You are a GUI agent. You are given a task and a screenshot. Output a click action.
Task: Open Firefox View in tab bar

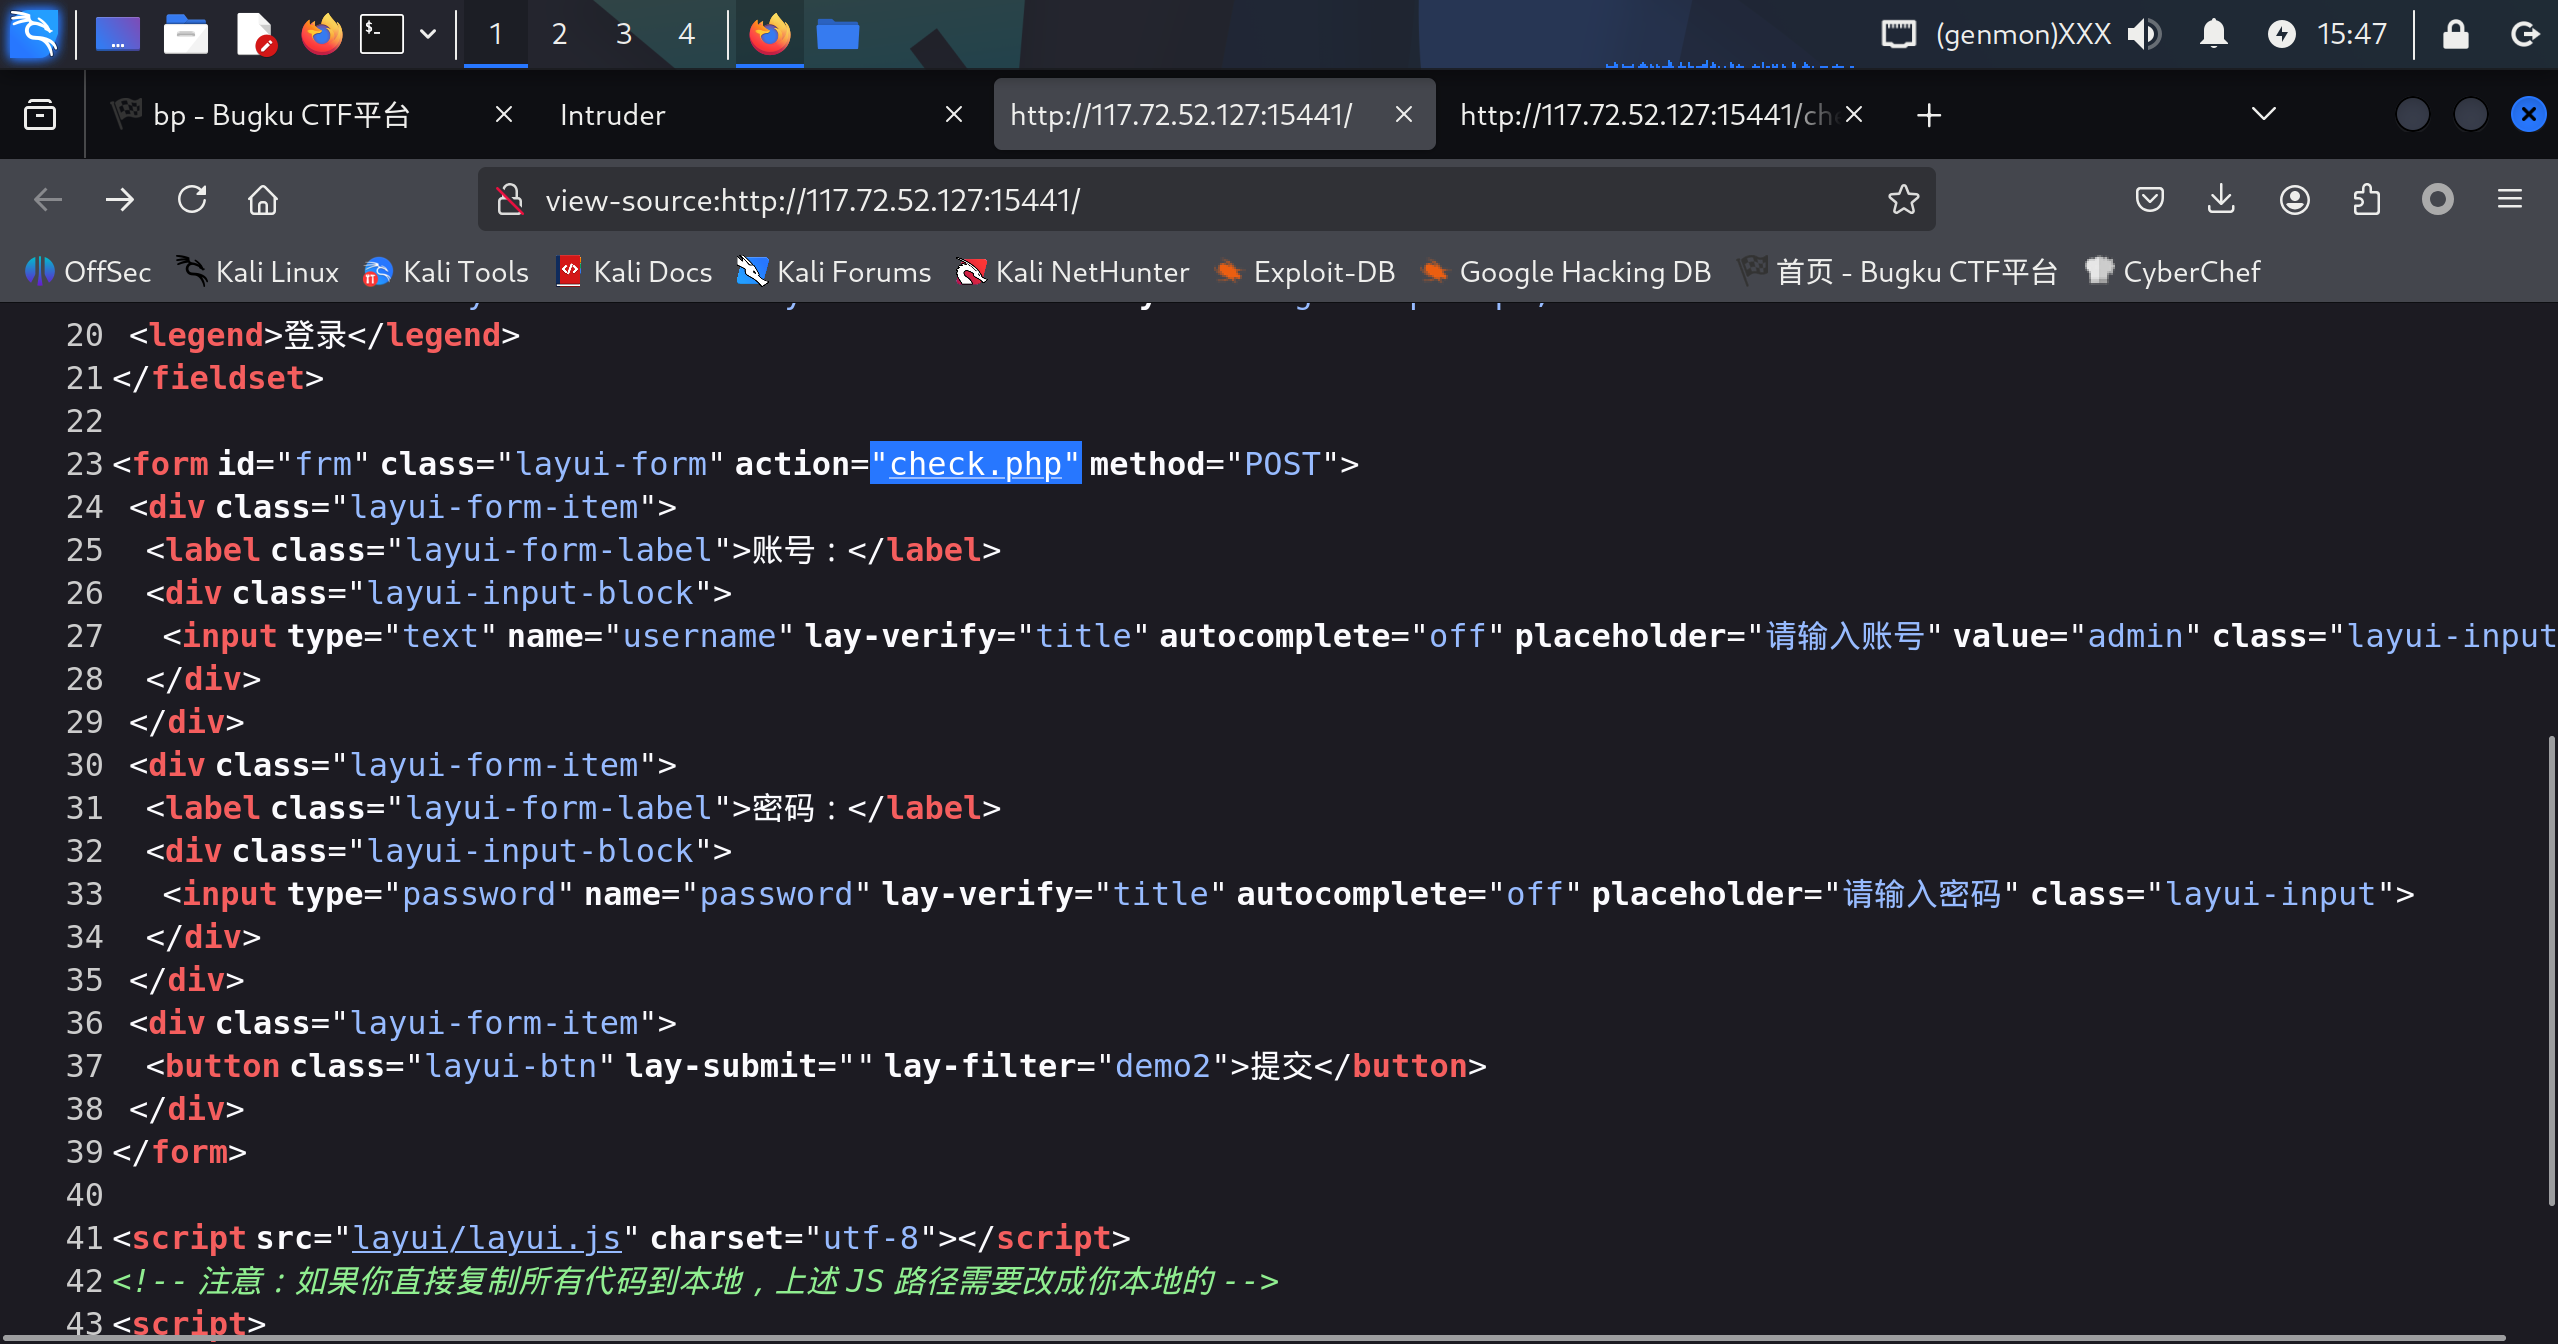tap(40, 115)
